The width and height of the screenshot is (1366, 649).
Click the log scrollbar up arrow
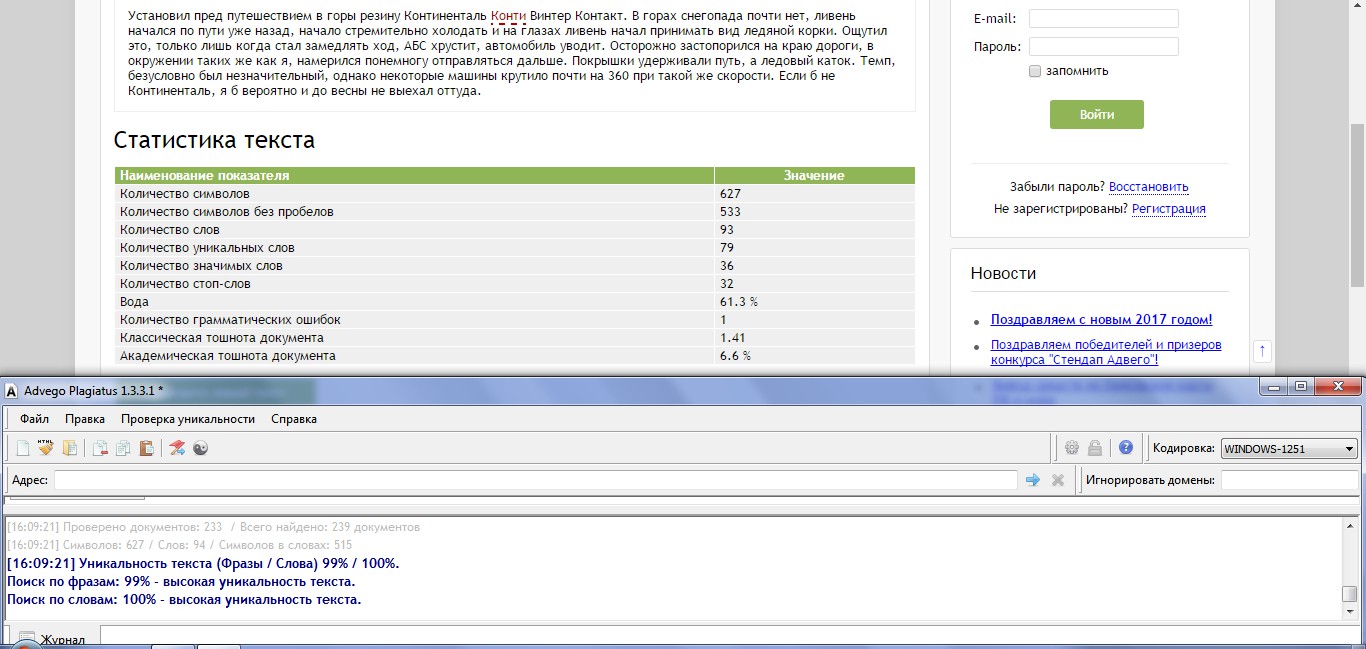tap(1349, 525)
